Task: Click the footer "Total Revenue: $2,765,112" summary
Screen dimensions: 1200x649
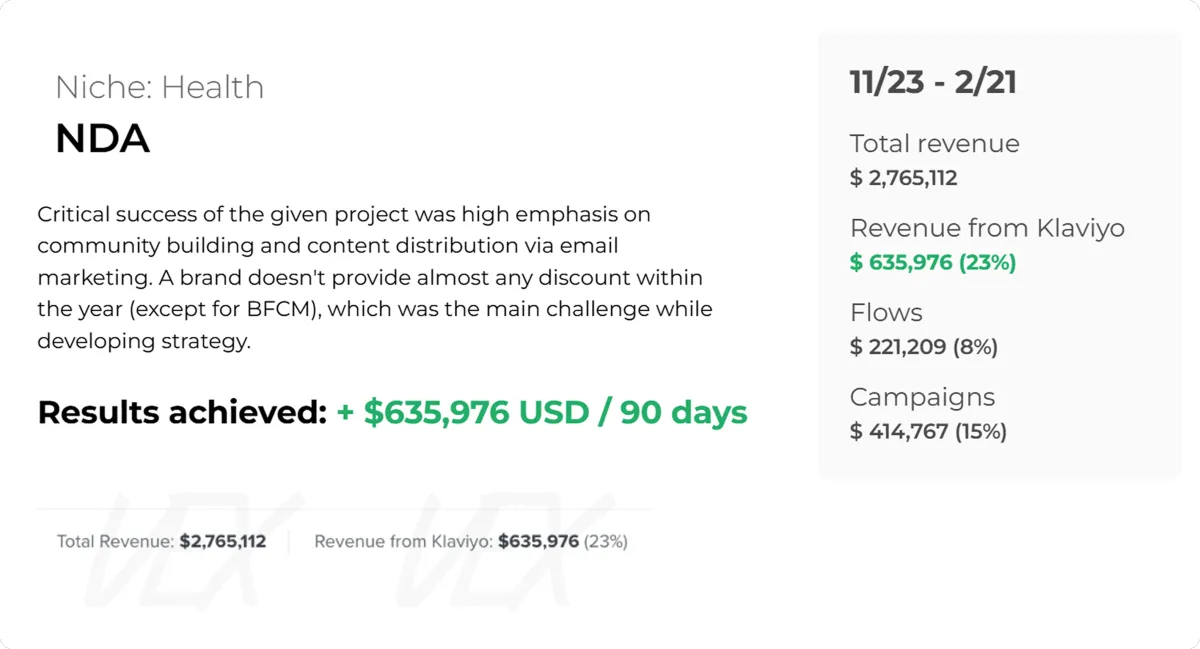Action: 161,542
